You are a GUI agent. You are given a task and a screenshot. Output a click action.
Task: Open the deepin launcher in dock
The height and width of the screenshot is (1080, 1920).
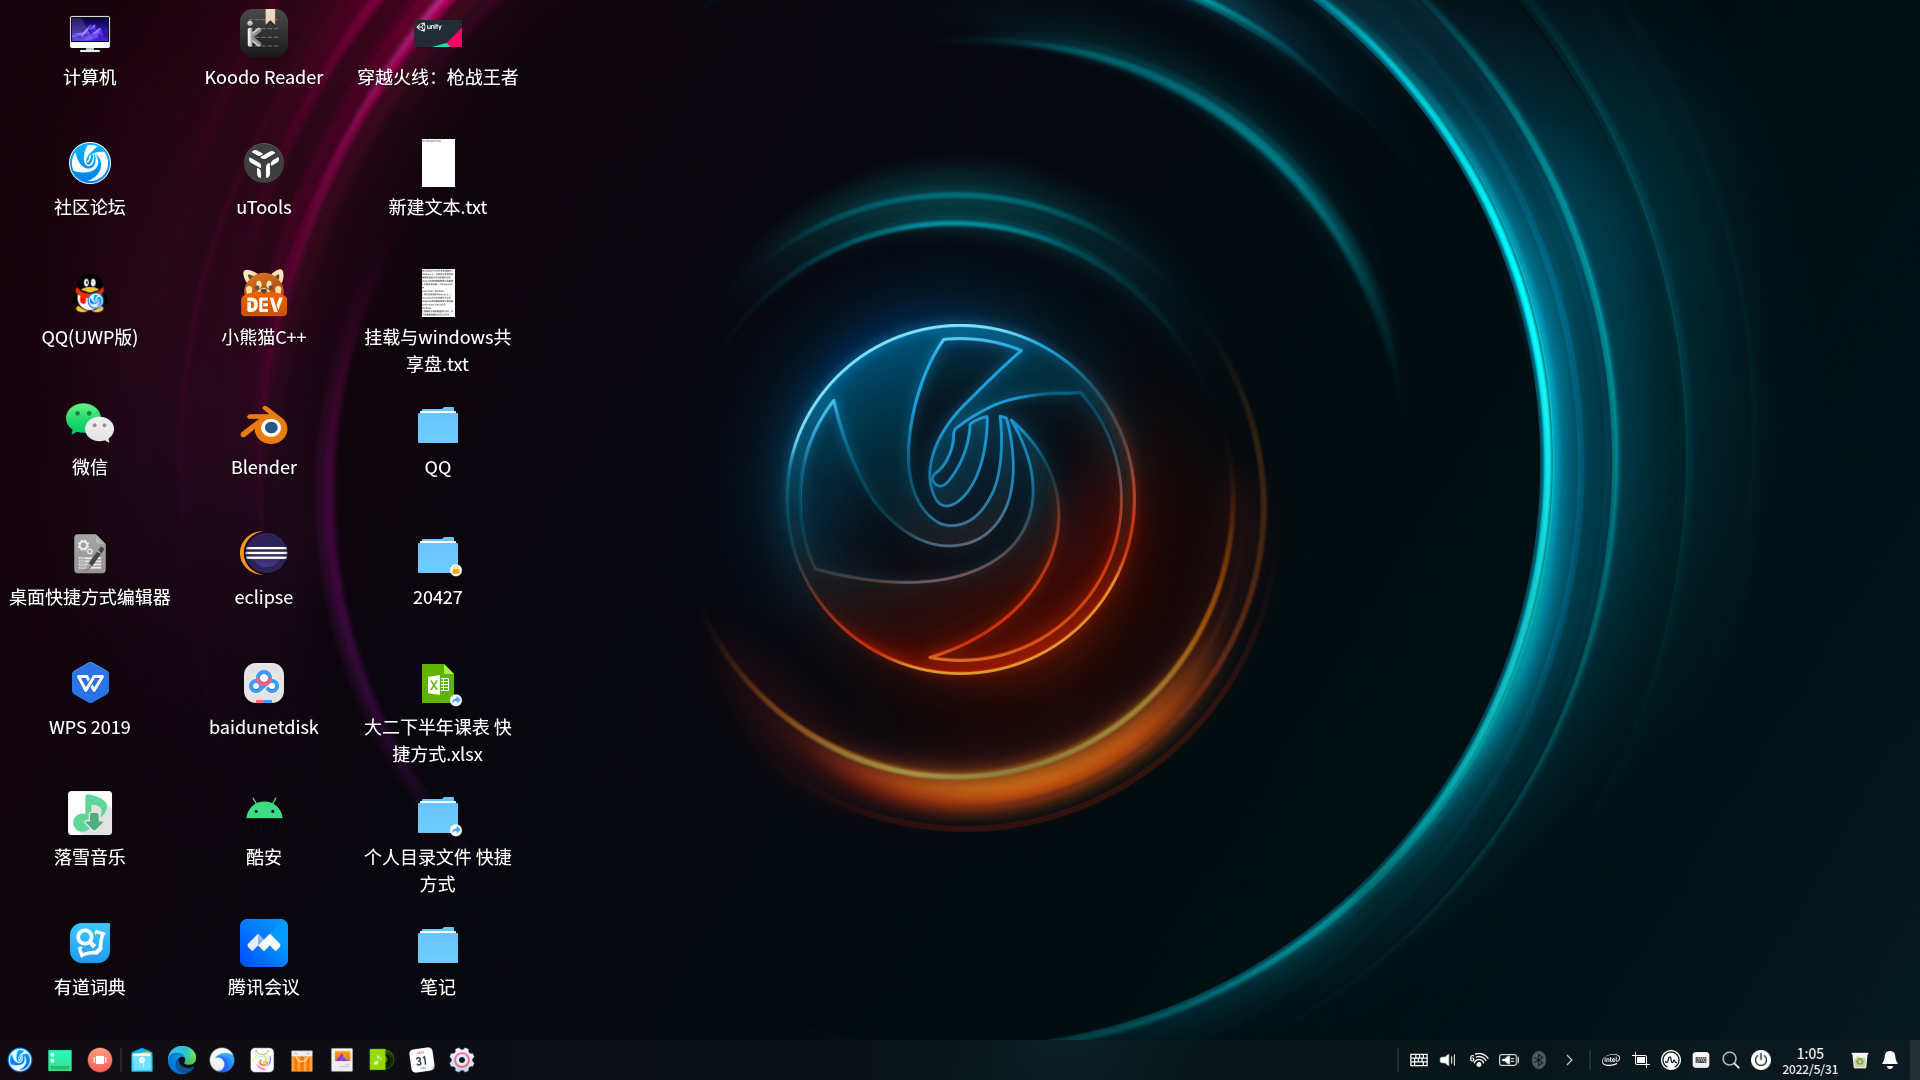(20, 1060)
